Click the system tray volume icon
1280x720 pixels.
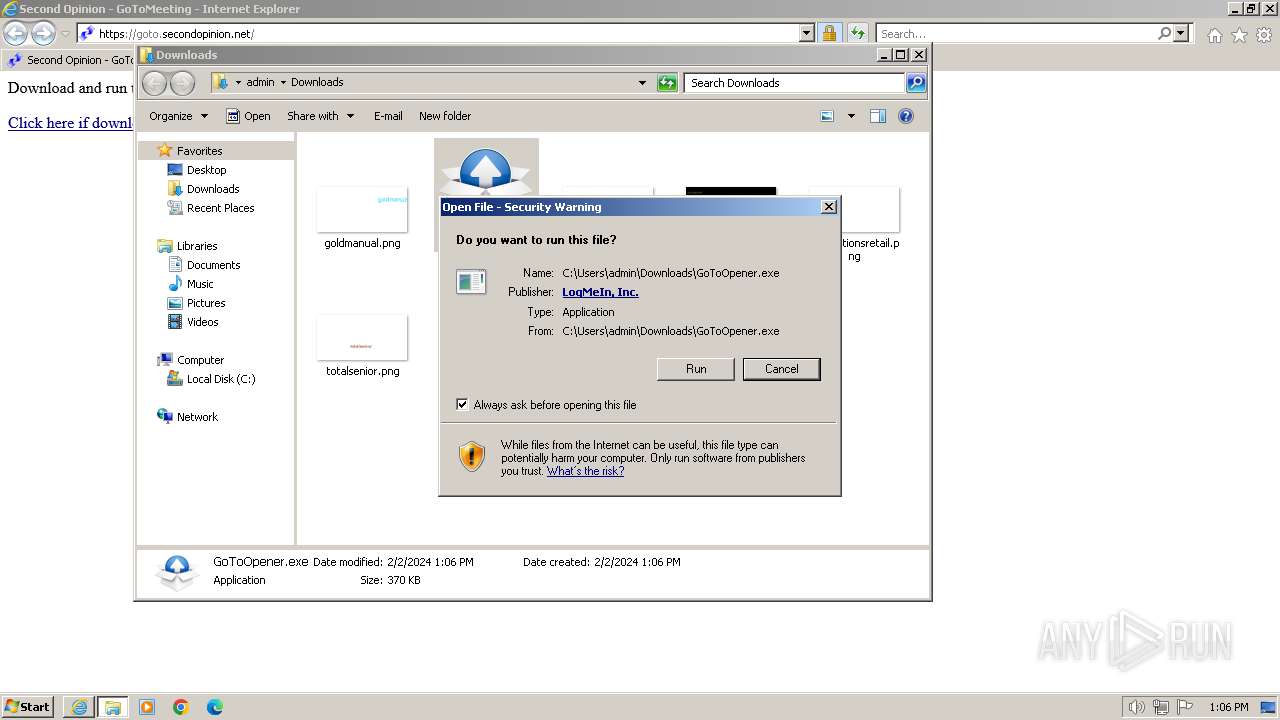click(1136, 707)
